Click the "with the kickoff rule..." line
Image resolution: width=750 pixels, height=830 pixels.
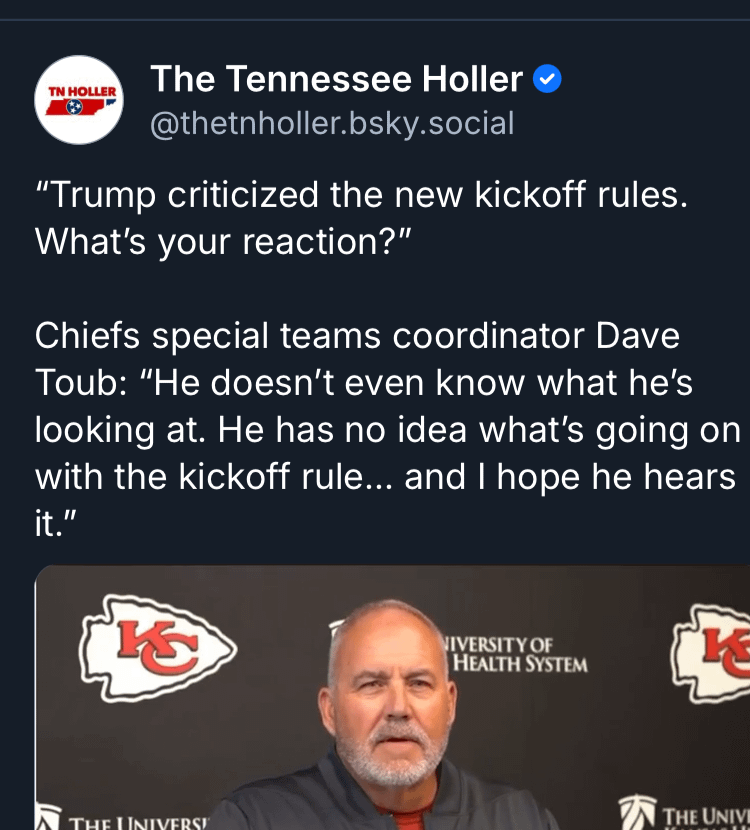[x=385, y=477]
